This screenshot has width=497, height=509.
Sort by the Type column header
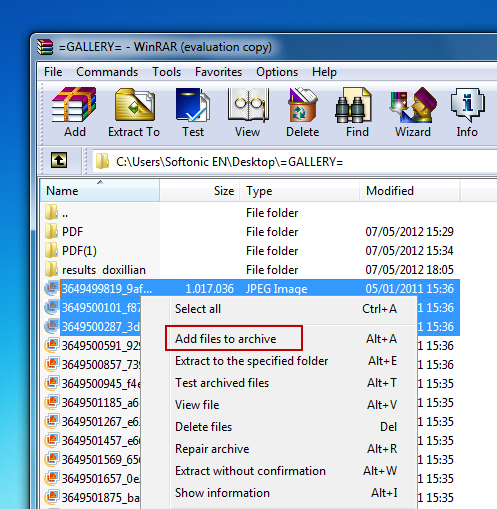[300, 191]
